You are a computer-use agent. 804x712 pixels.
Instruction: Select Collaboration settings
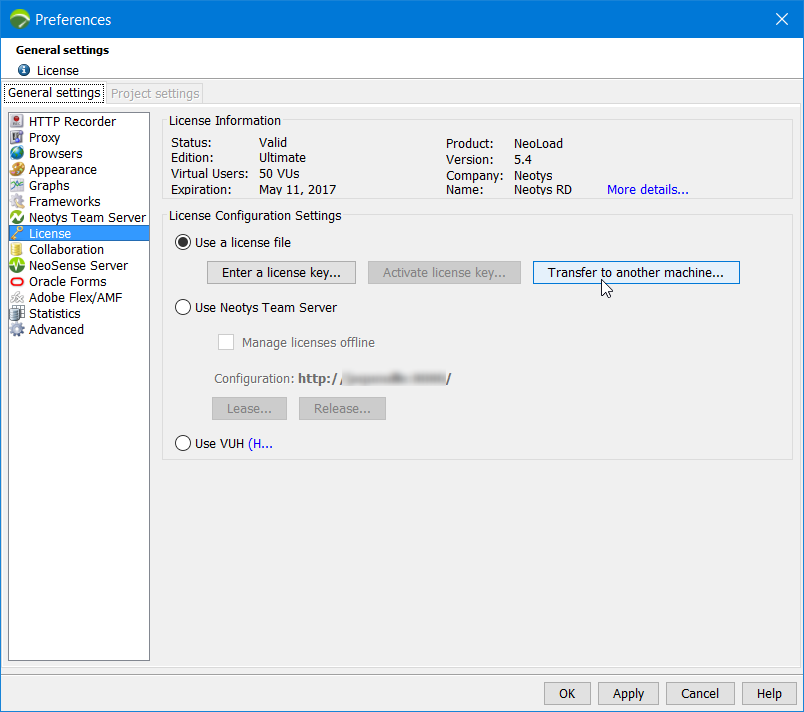point(66,249)
